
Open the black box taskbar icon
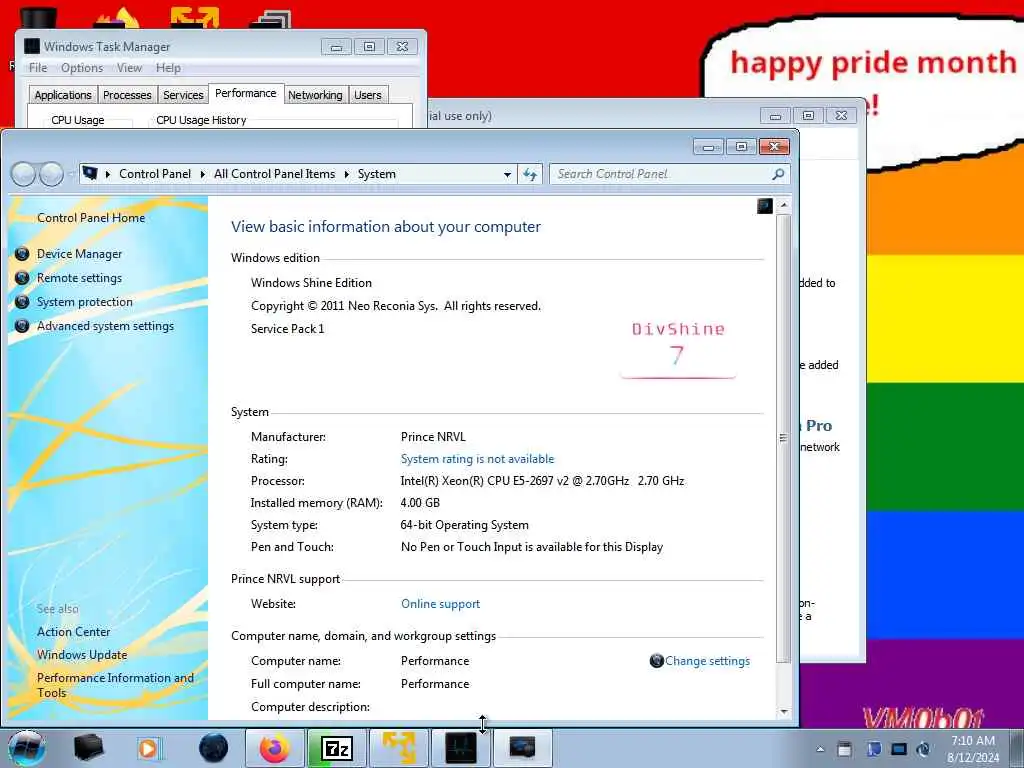88,748
